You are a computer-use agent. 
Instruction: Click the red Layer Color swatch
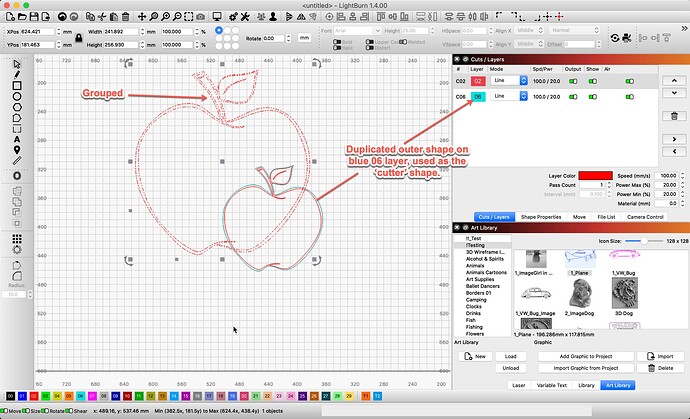pyautogui.click(x=595, y=176)
